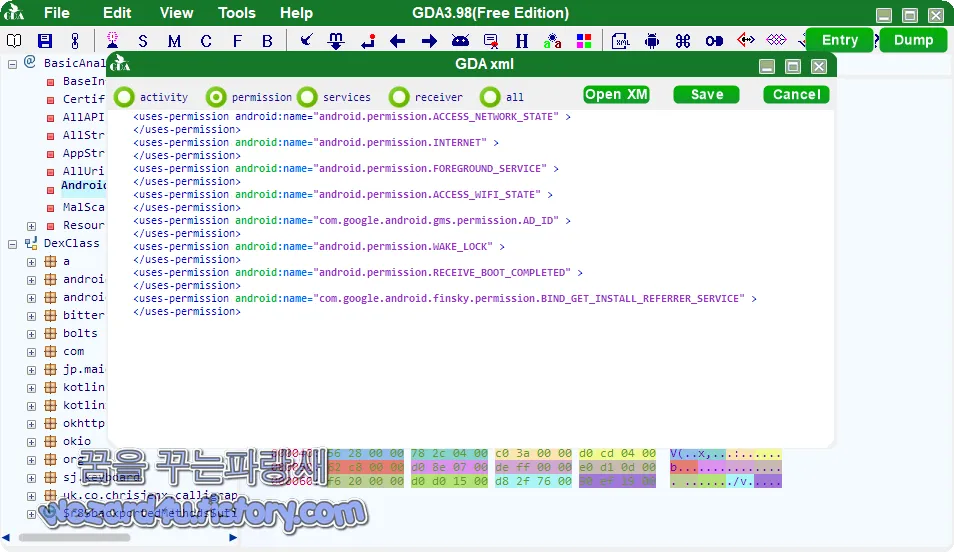Click the downward arrow toolbar icon
Viewport: 954px width, 552px height.
pyautogui.click(x=336, y=41)
